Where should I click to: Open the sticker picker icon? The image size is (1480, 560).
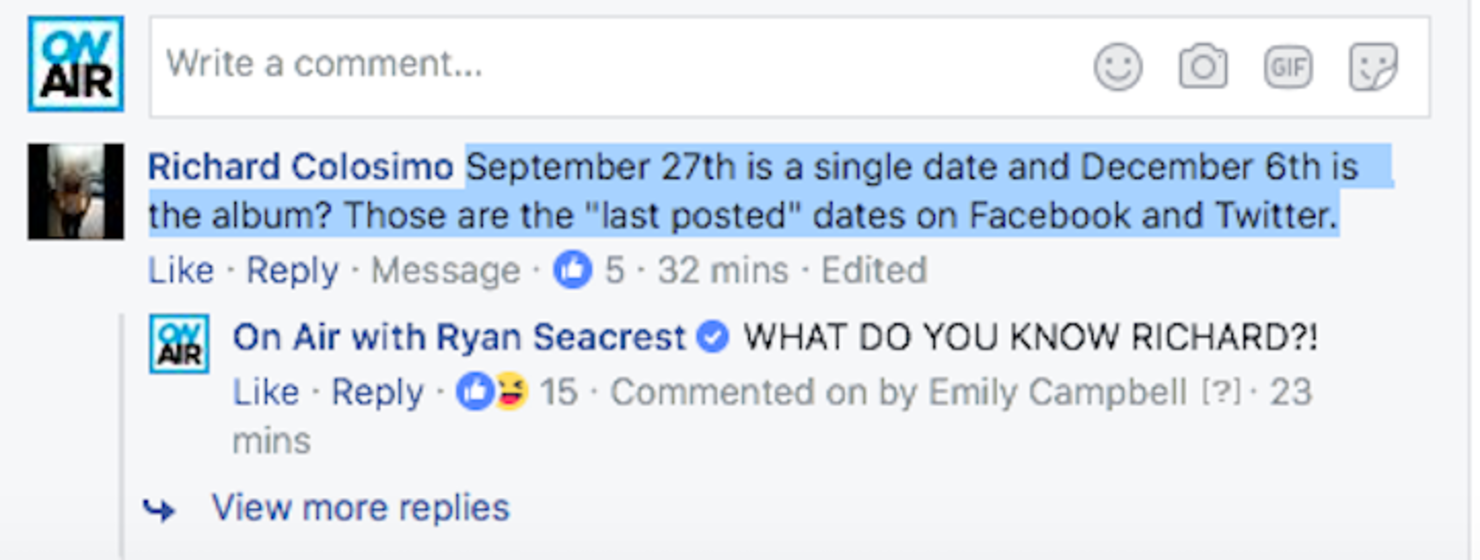coord(1373,68)
